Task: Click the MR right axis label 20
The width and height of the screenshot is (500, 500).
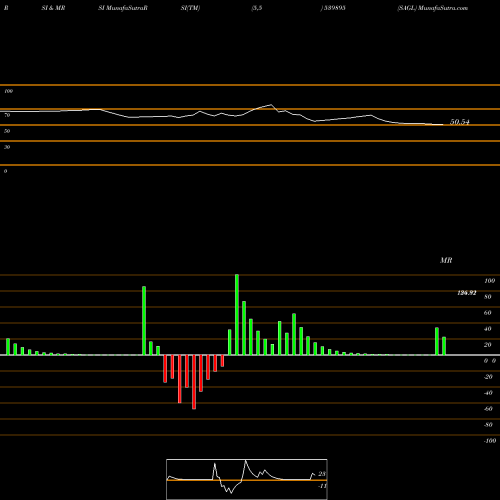Action: [488, 345]
